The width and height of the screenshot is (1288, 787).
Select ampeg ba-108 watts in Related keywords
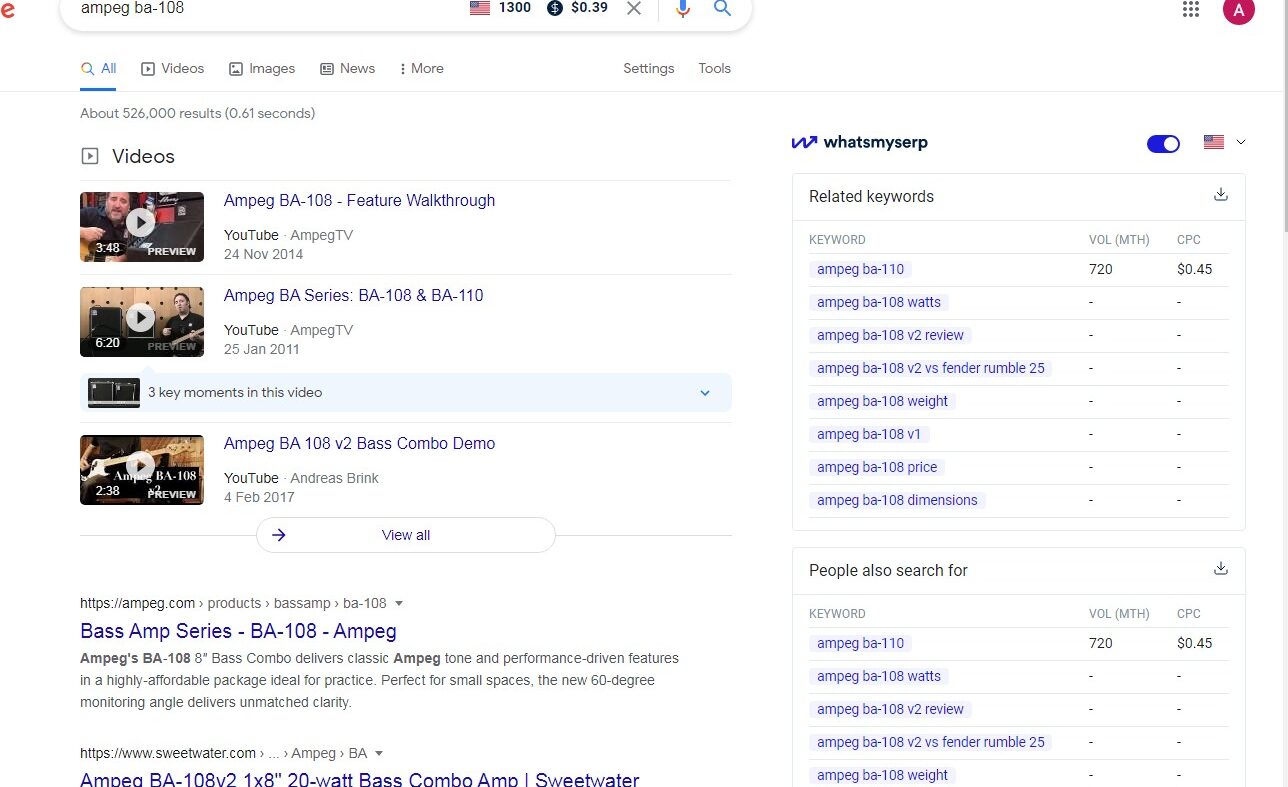(879, 302)
